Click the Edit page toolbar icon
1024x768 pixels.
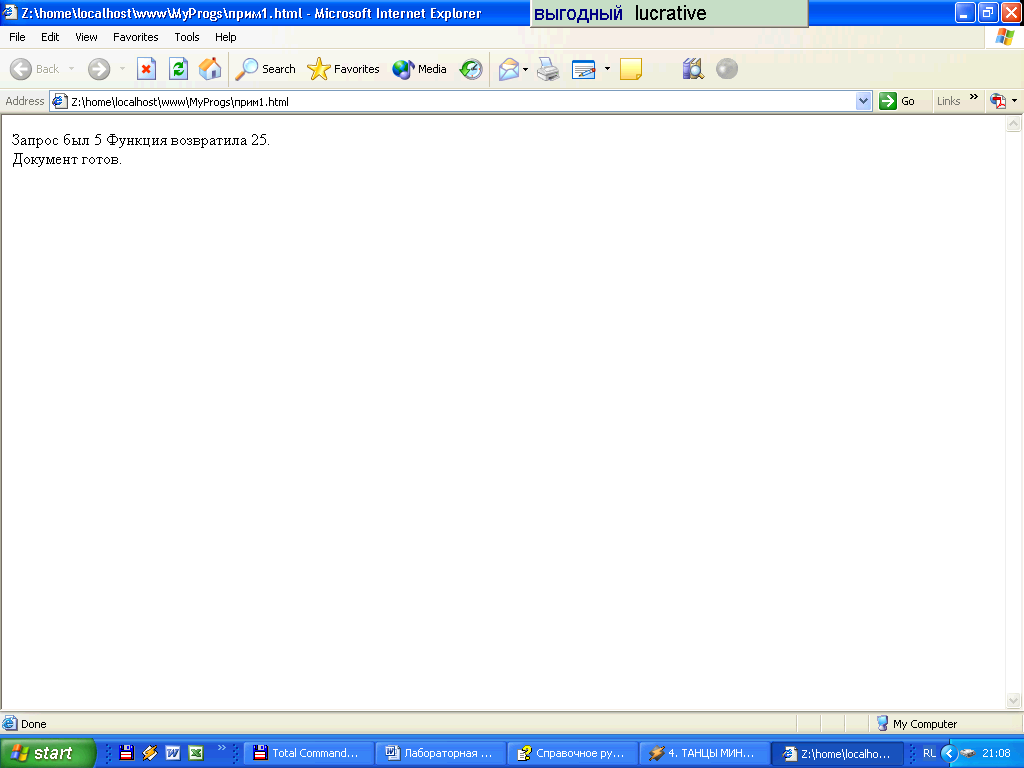coord(584,69)
